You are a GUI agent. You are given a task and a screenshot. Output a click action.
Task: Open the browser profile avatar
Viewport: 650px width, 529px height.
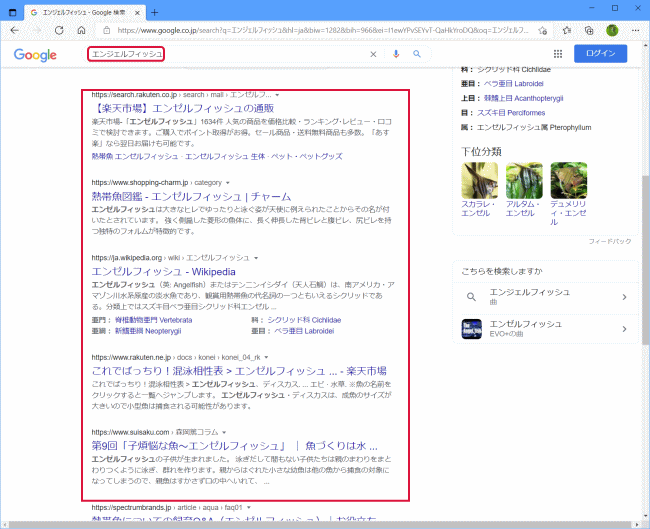click(612, 30)
